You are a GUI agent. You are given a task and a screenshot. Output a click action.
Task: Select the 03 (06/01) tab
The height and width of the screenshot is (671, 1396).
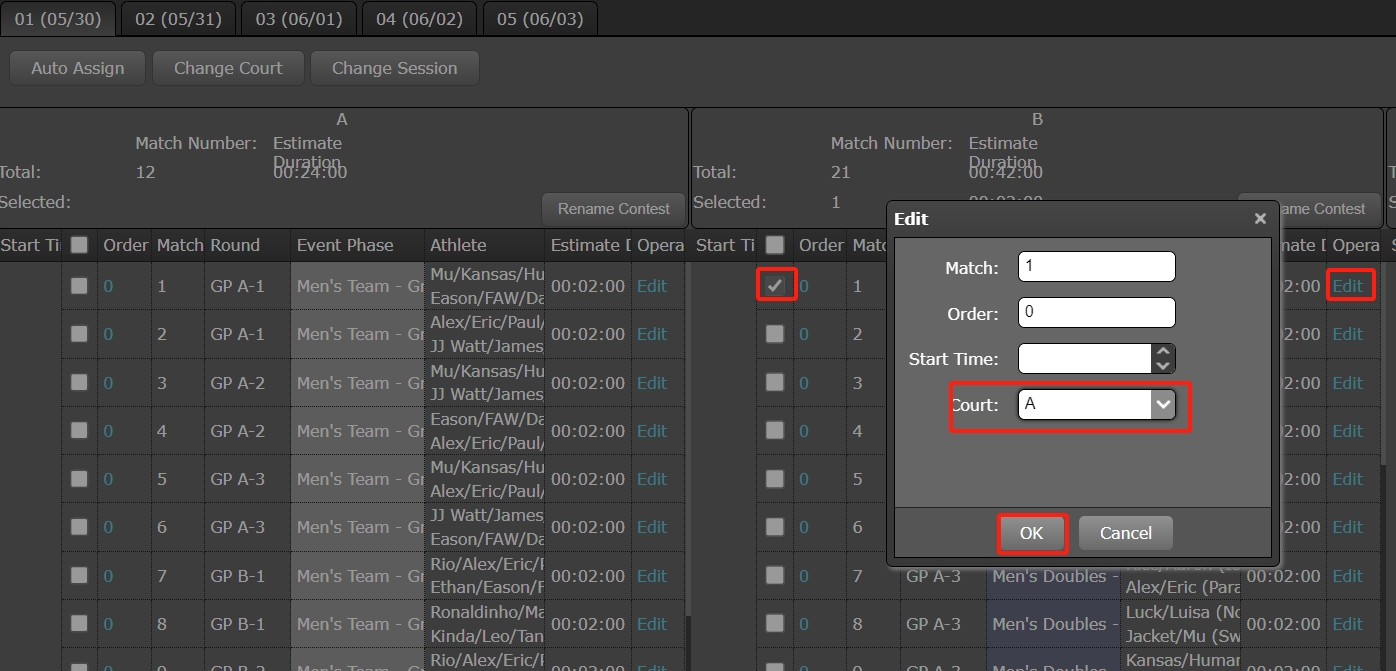coord(299,19)
